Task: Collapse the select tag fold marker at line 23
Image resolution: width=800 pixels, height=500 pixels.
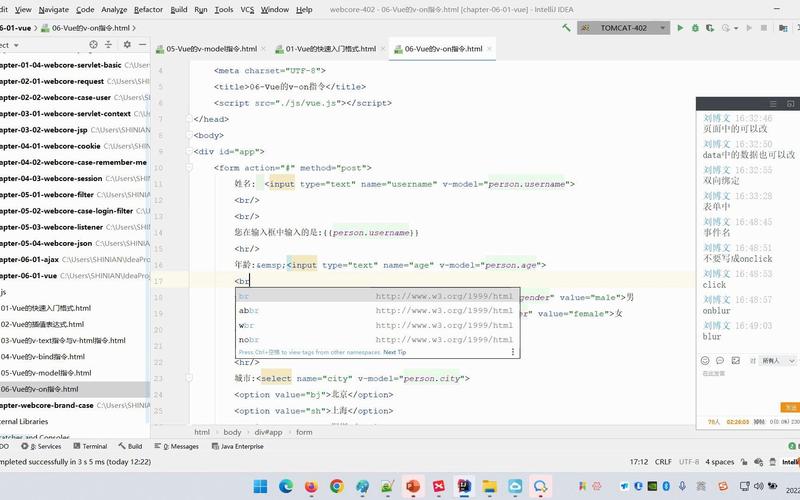Action: 189,378
